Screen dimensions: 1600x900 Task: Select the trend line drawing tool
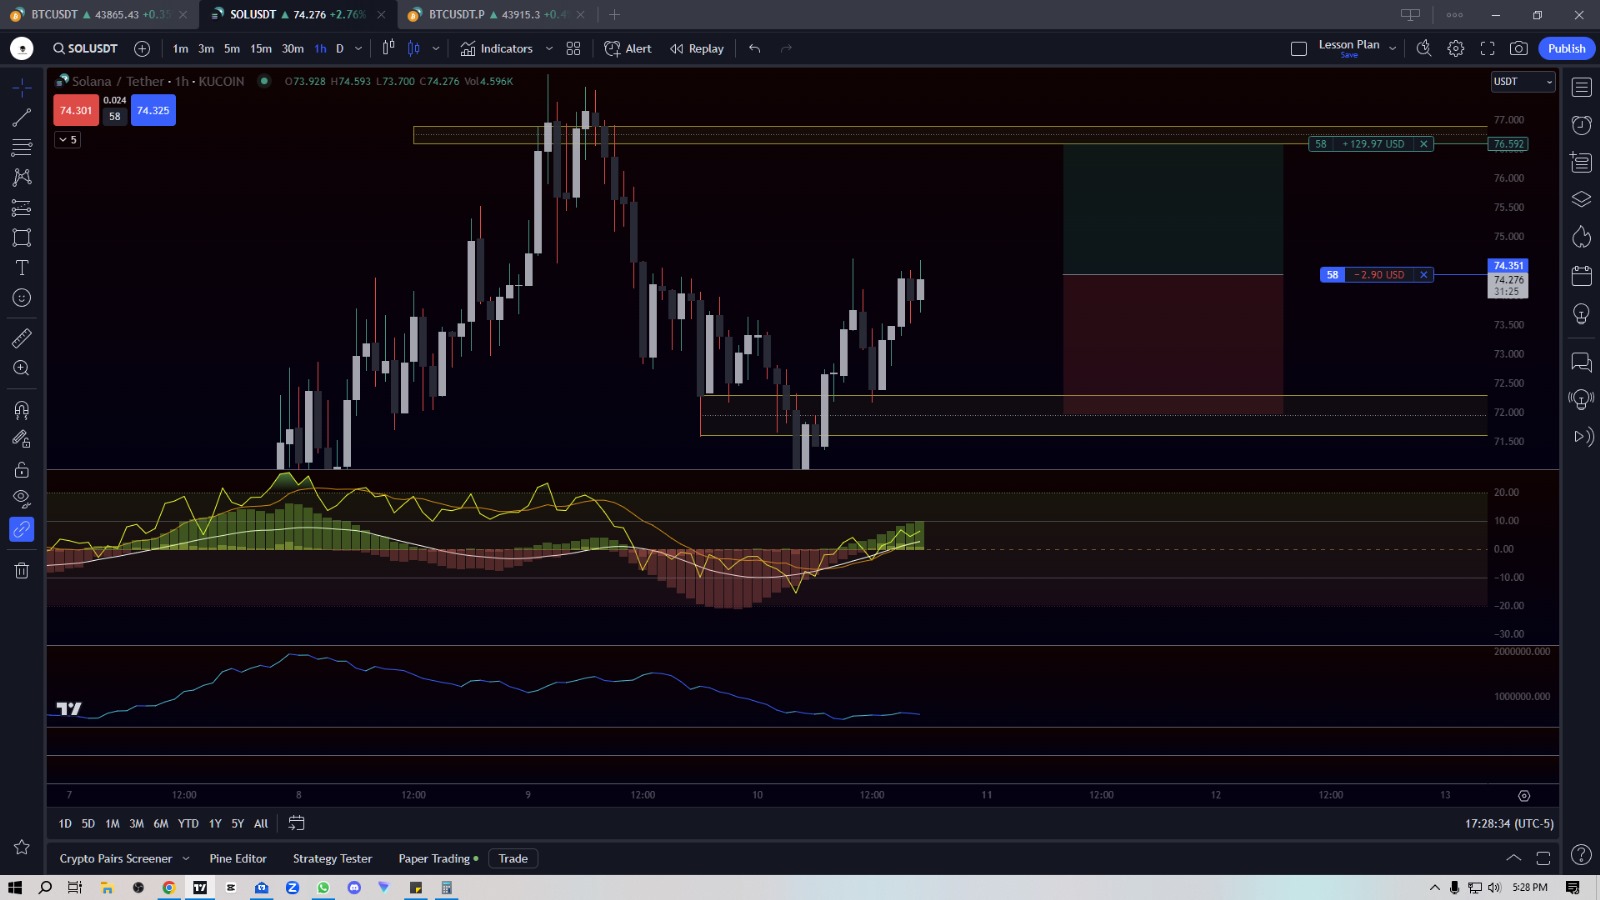pyautogui.click(x=21, y=118)
